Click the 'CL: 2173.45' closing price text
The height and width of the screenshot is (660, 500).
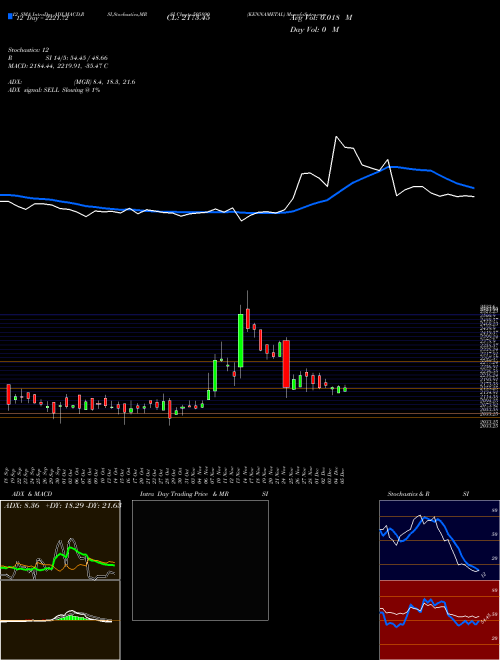[x=189, y=18]
